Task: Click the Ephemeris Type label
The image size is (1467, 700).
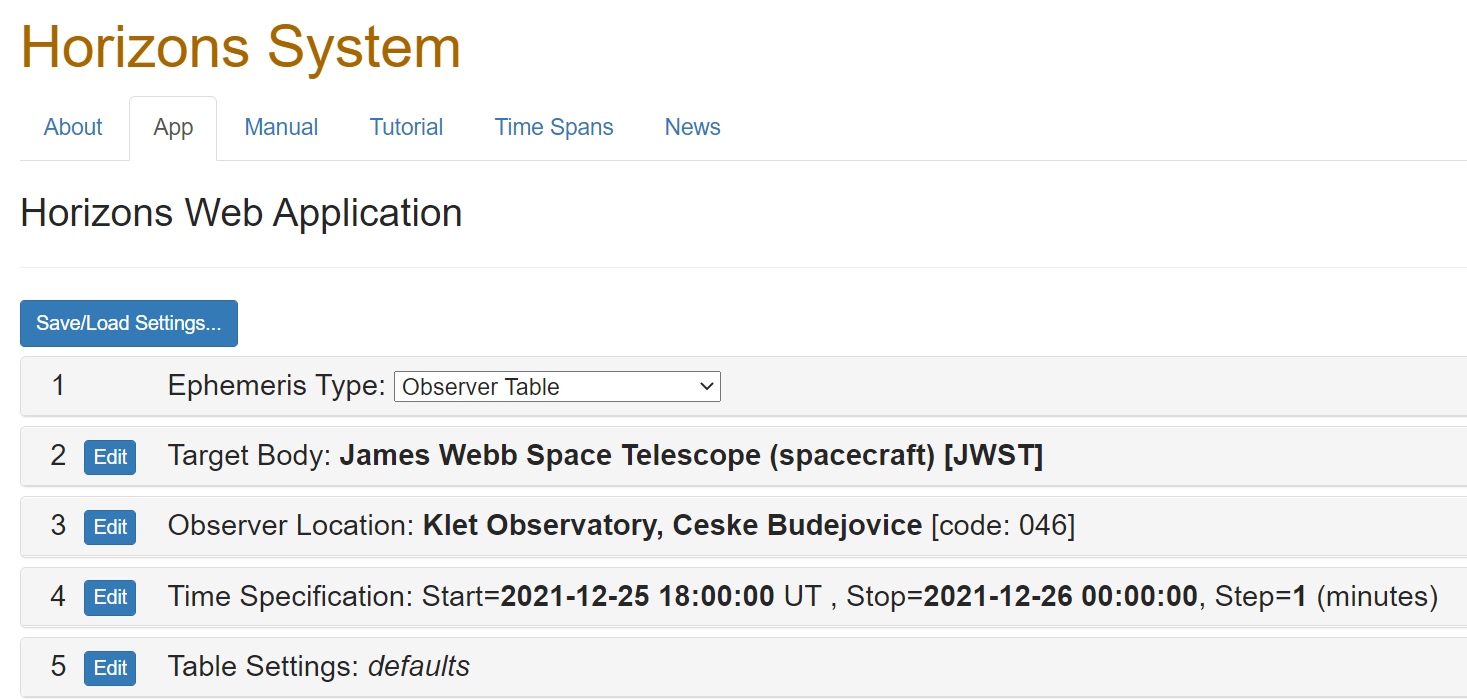Action: point(276,386)
